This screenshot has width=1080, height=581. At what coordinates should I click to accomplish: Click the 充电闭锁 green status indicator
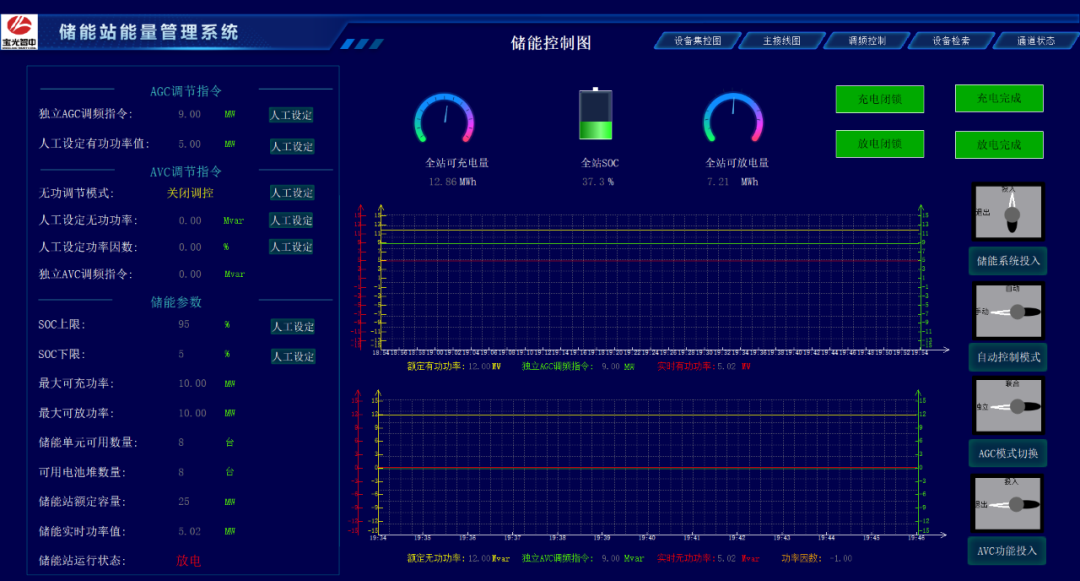pyautogui.click(x=879, y=99)
